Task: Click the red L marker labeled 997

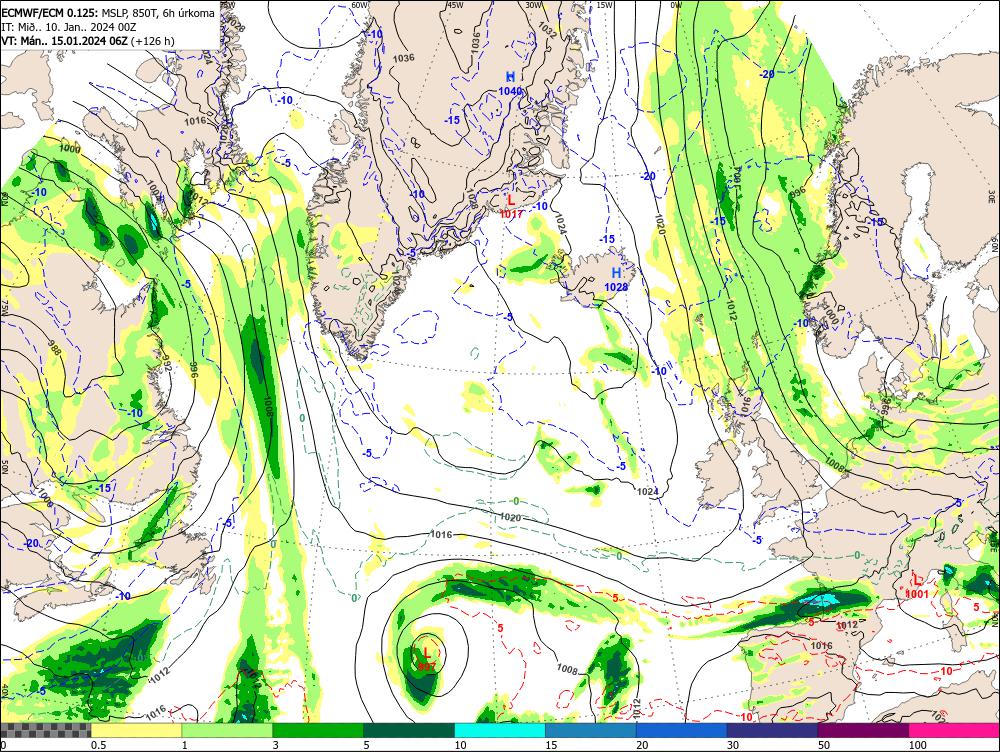Action: point(427,652)
